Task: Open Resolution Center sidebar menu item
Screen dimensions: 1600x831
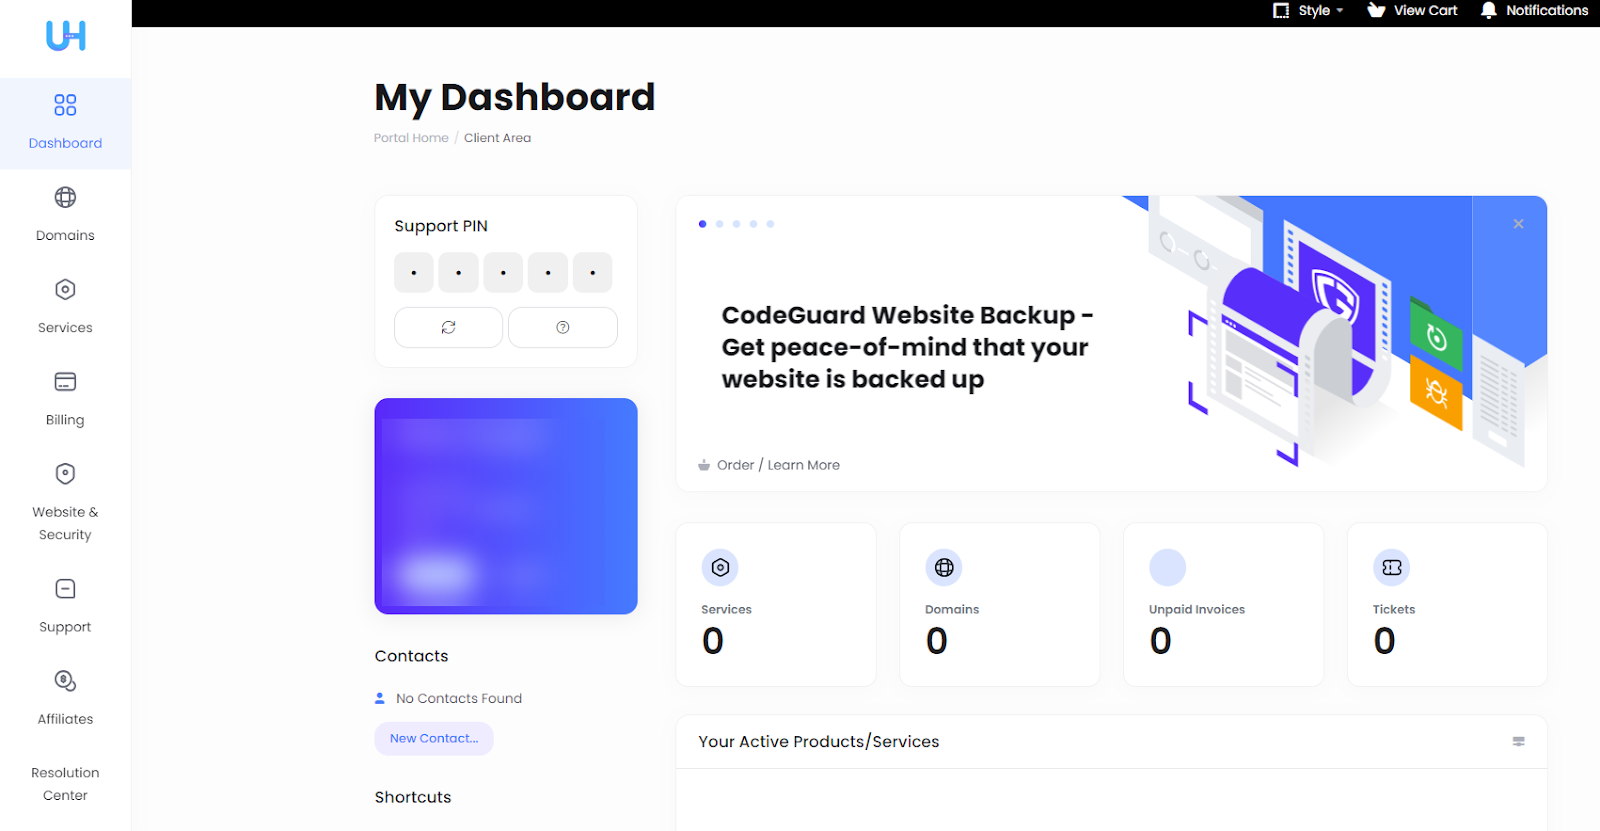Action: (65, 784)
